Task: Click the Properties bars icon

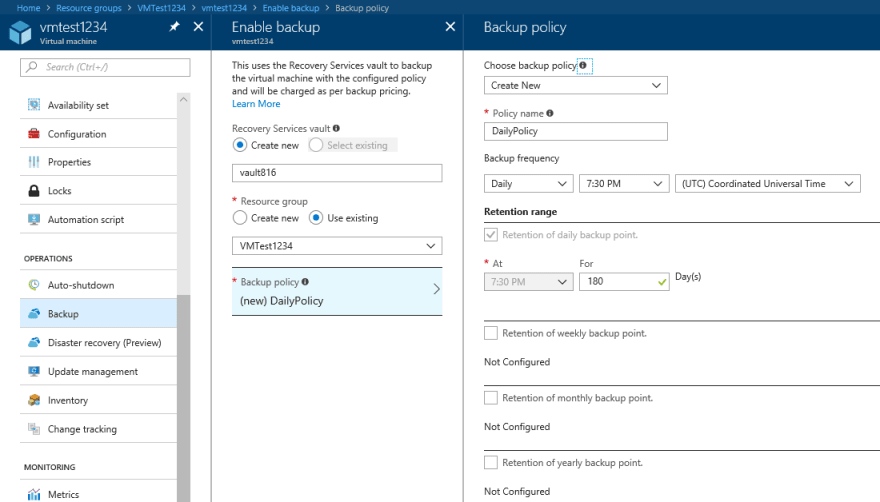Action: [x=34, y=162]
